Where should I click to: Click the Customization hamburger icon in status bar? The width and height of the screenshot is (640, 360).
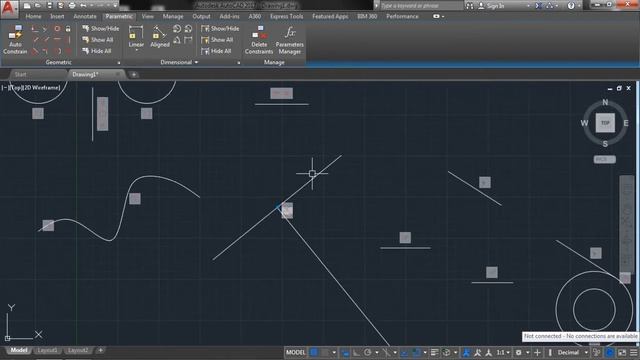[633, 353]
